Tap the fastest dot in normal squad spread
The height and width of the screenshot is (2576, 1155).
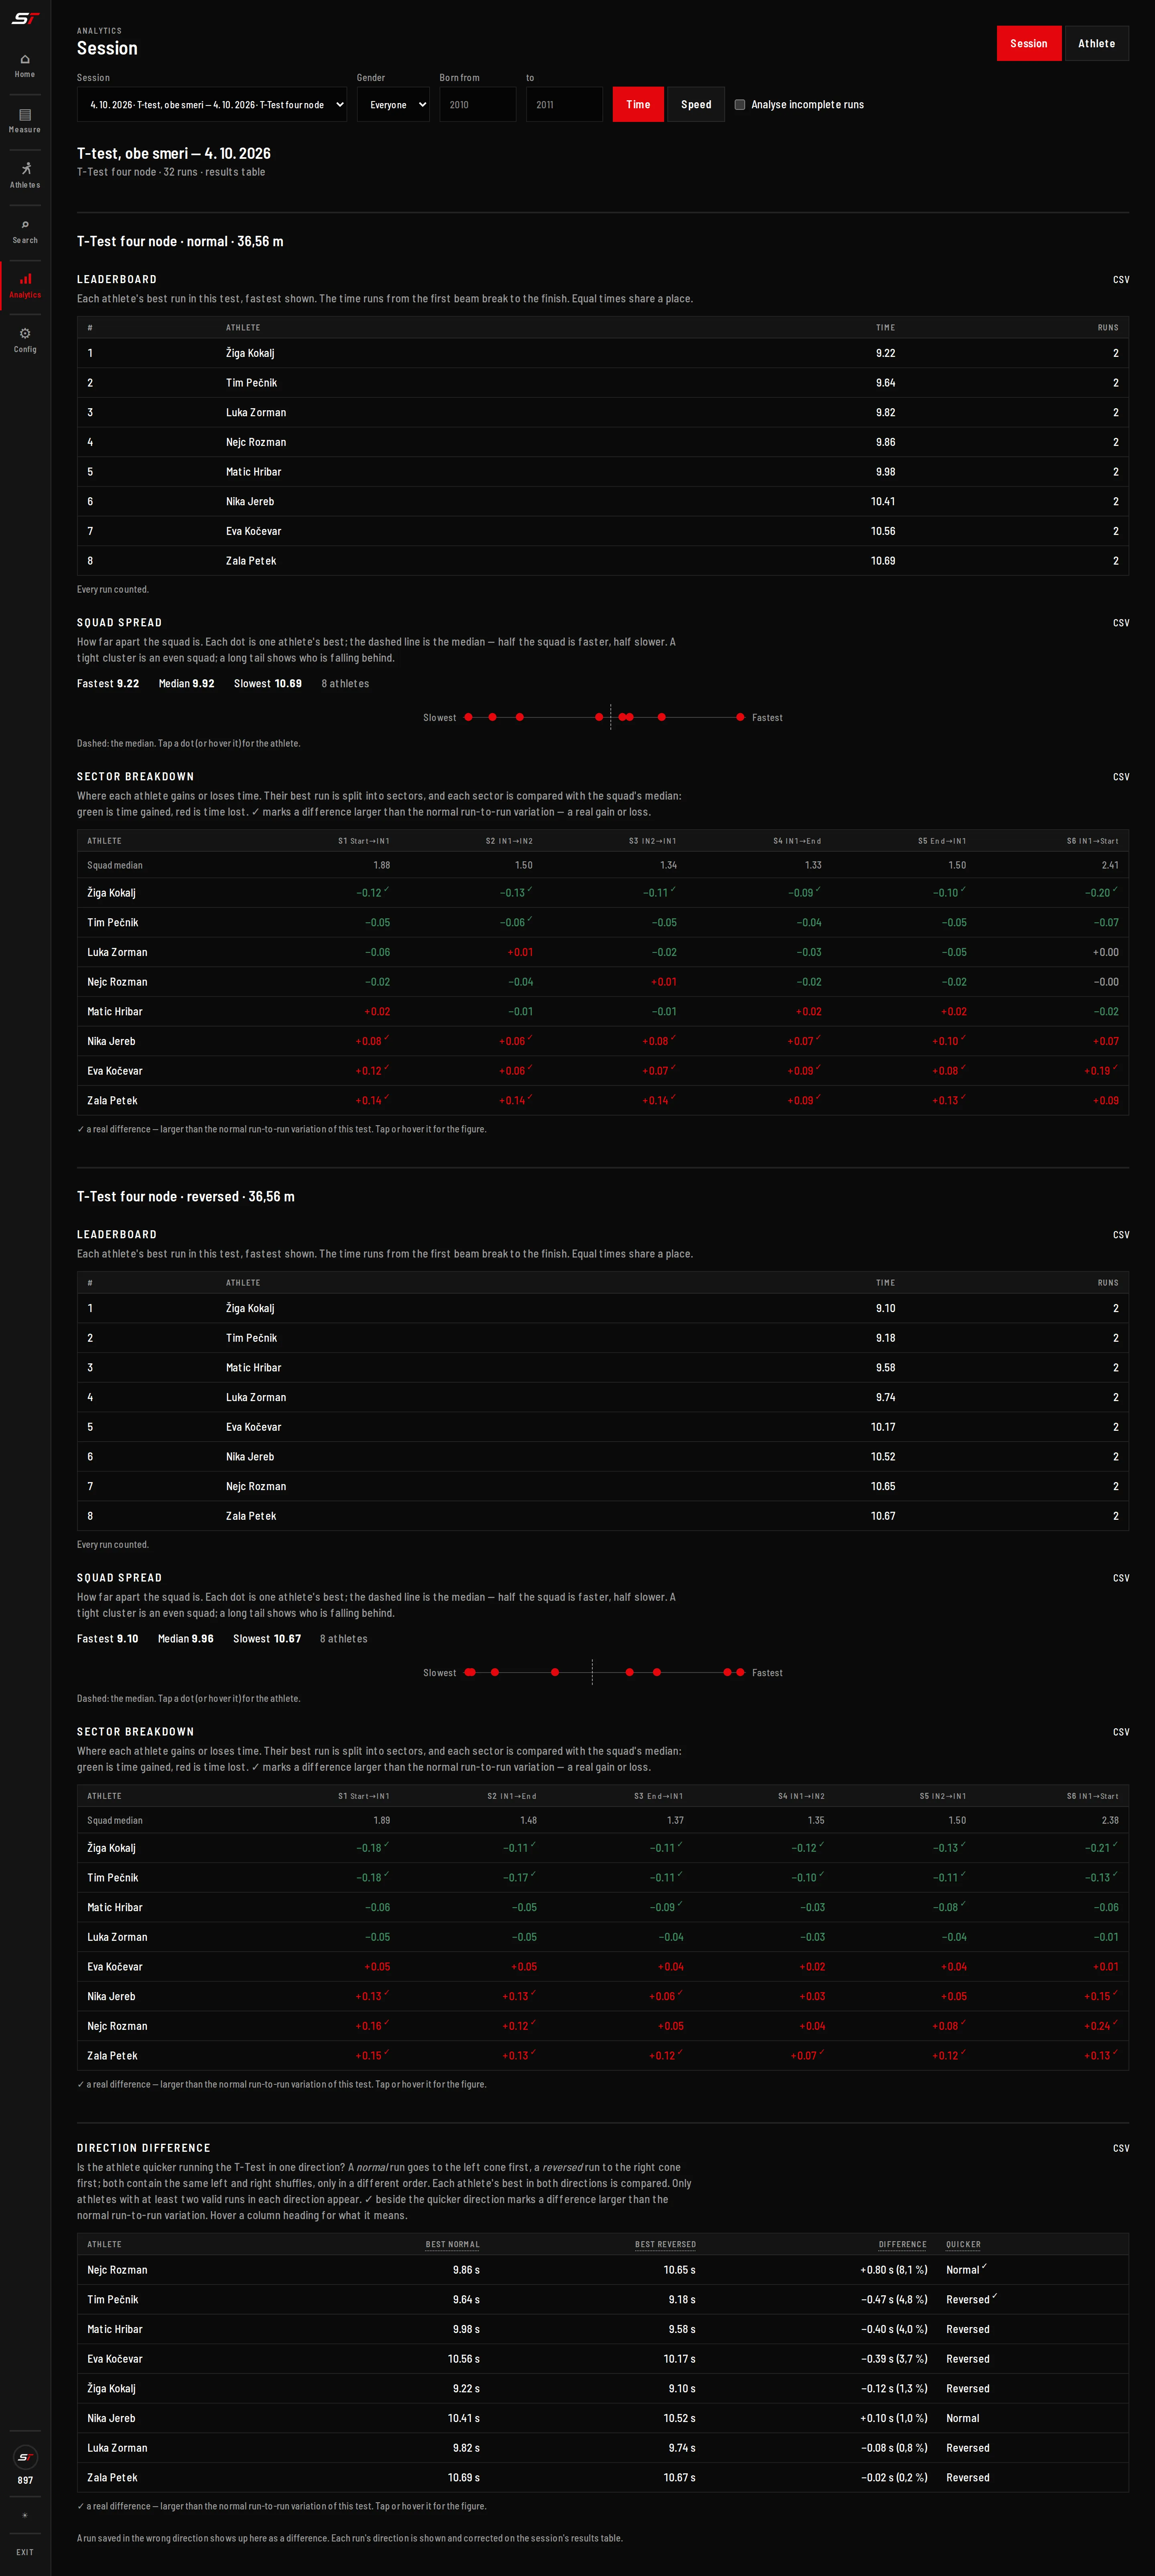740,717
